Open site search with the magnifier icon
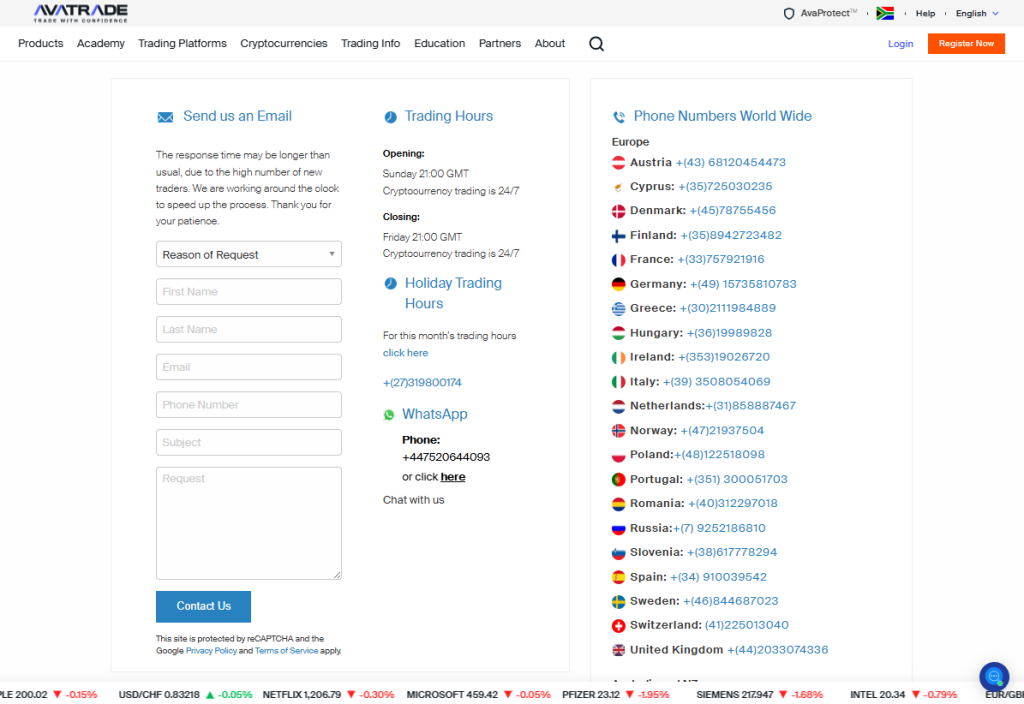 [x=596, y=44]
